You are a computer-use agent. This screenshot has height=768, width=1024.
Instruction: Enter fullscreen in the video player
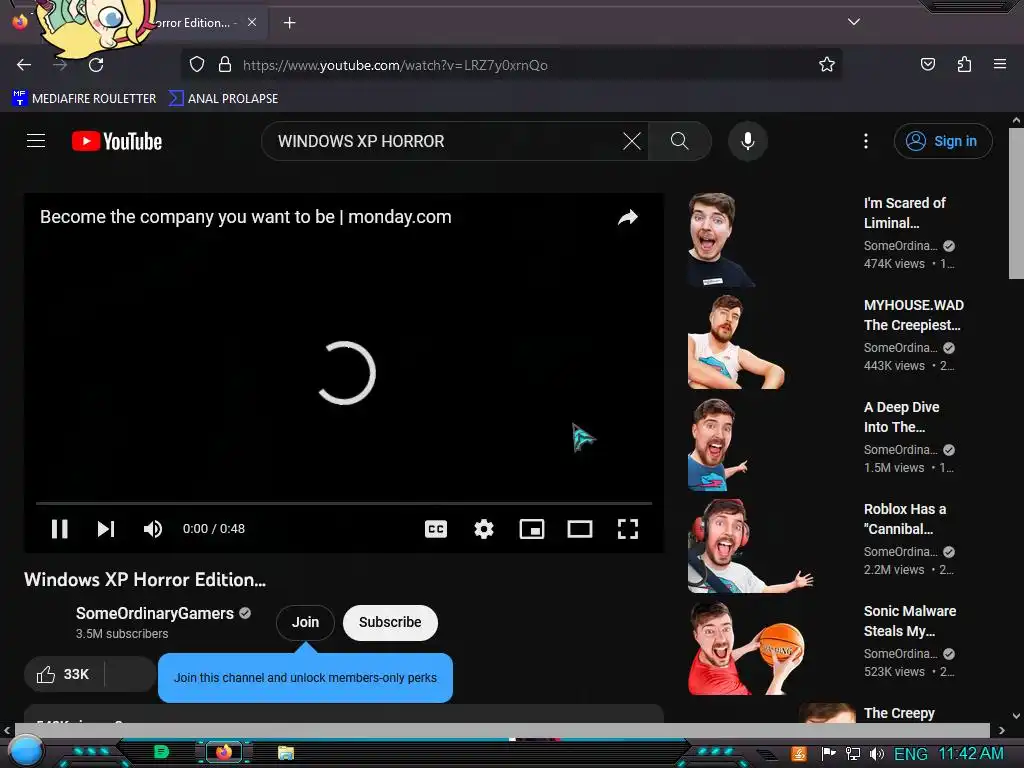pos(628,529)
